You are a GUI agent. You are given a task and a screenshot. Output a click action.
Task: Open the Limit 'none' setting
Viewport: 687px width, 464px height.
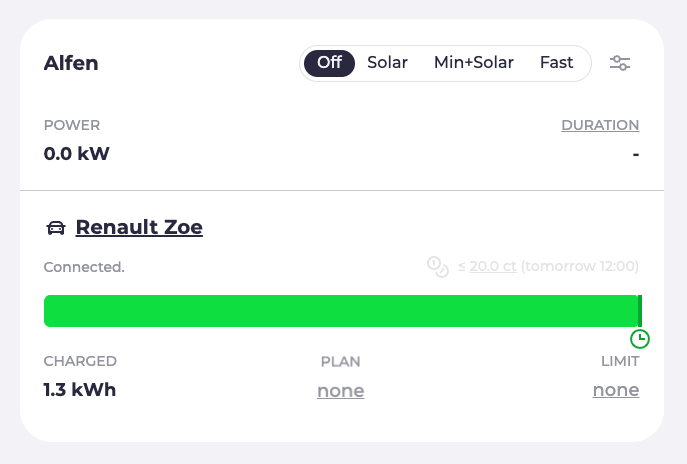615,390
